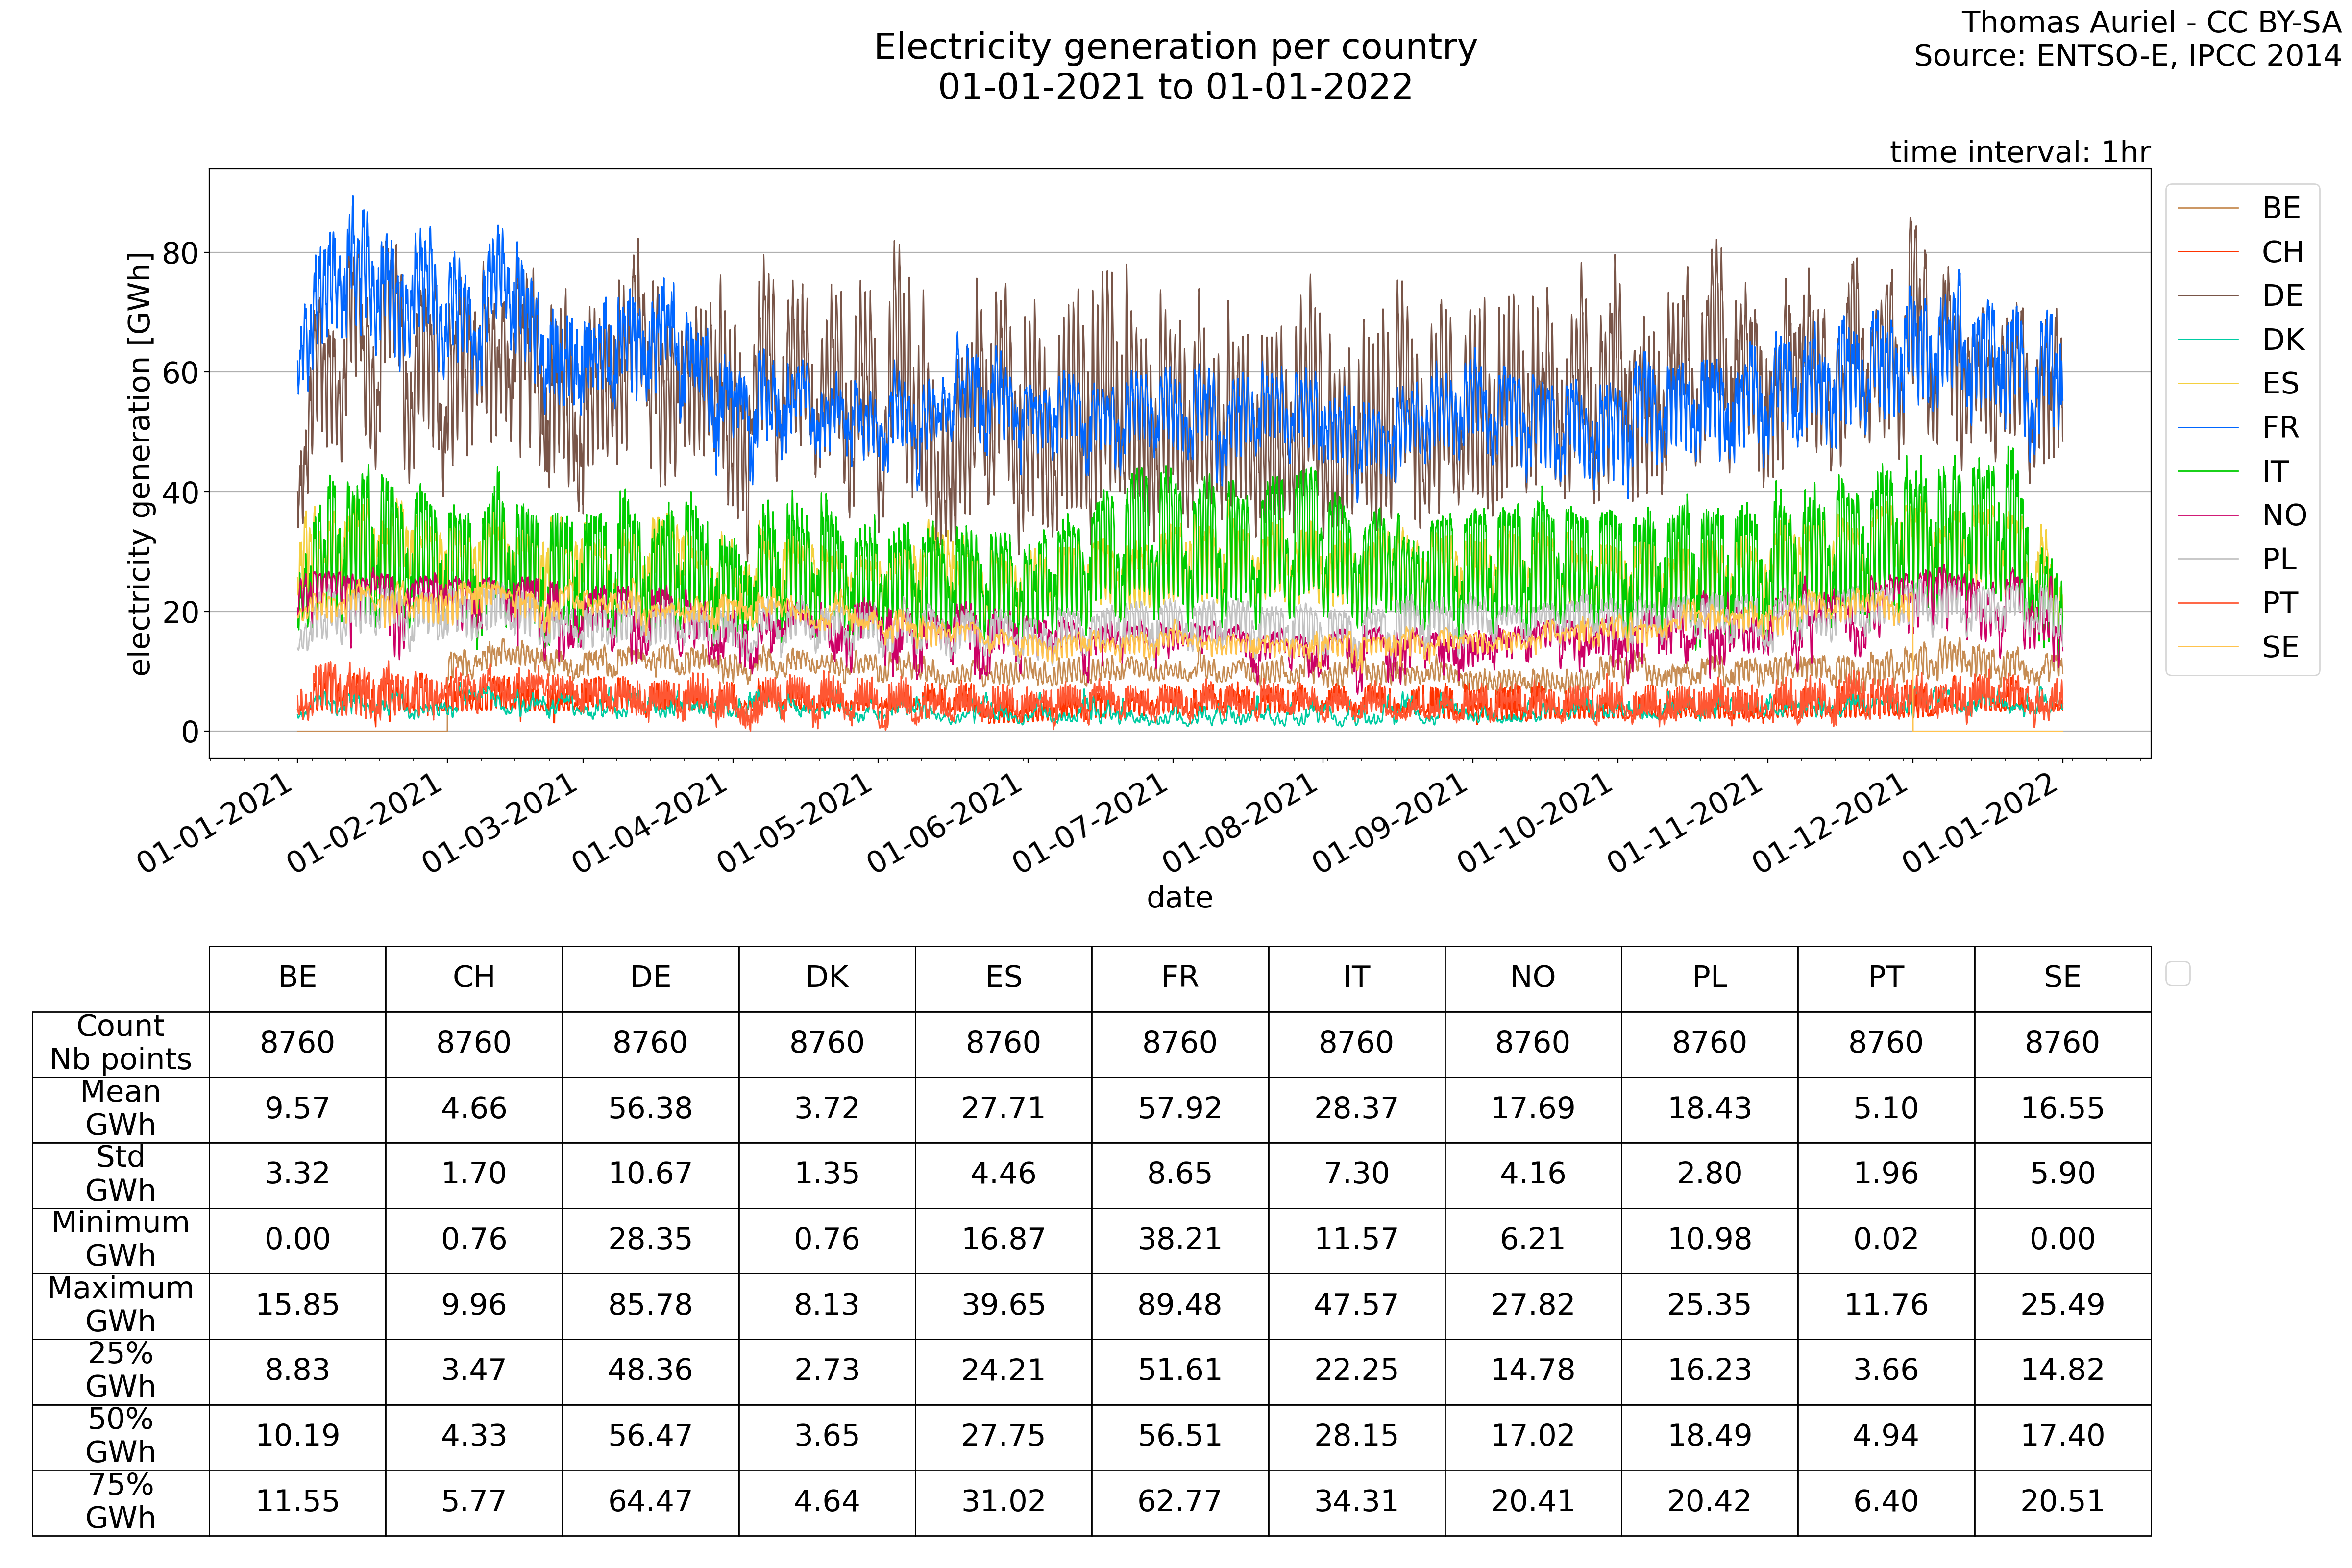Click the Maximum GWh row label
This screenshot has width=2352, height=1568.
tap(120, 1305)
